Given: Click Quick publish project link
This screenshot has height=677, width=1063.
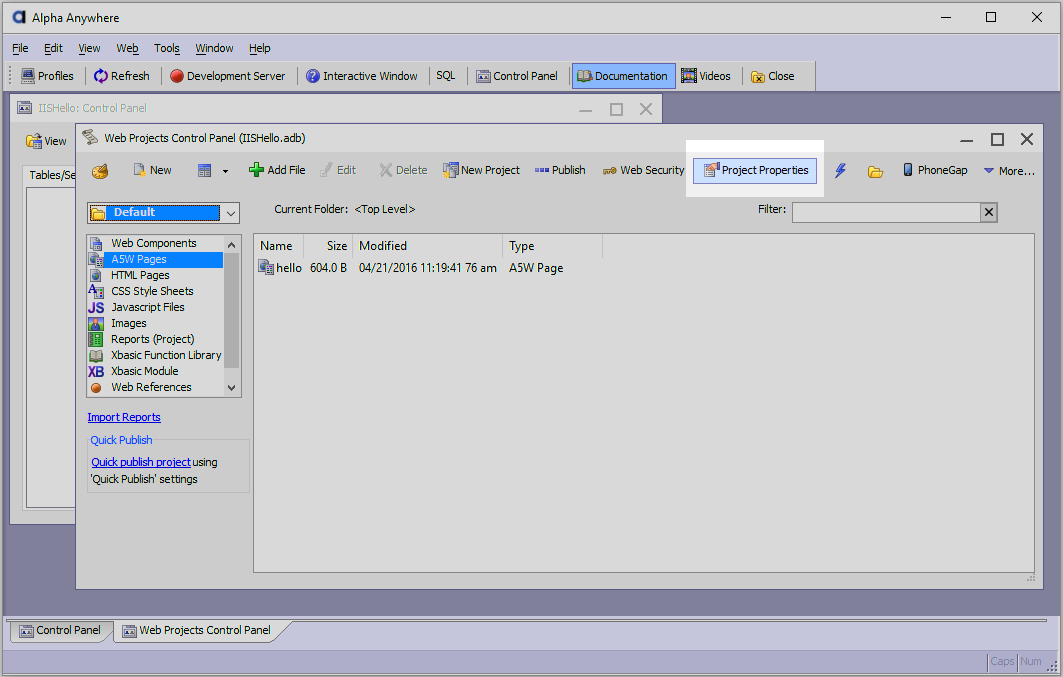Looking at the screenshot, I should coord(141,462).
